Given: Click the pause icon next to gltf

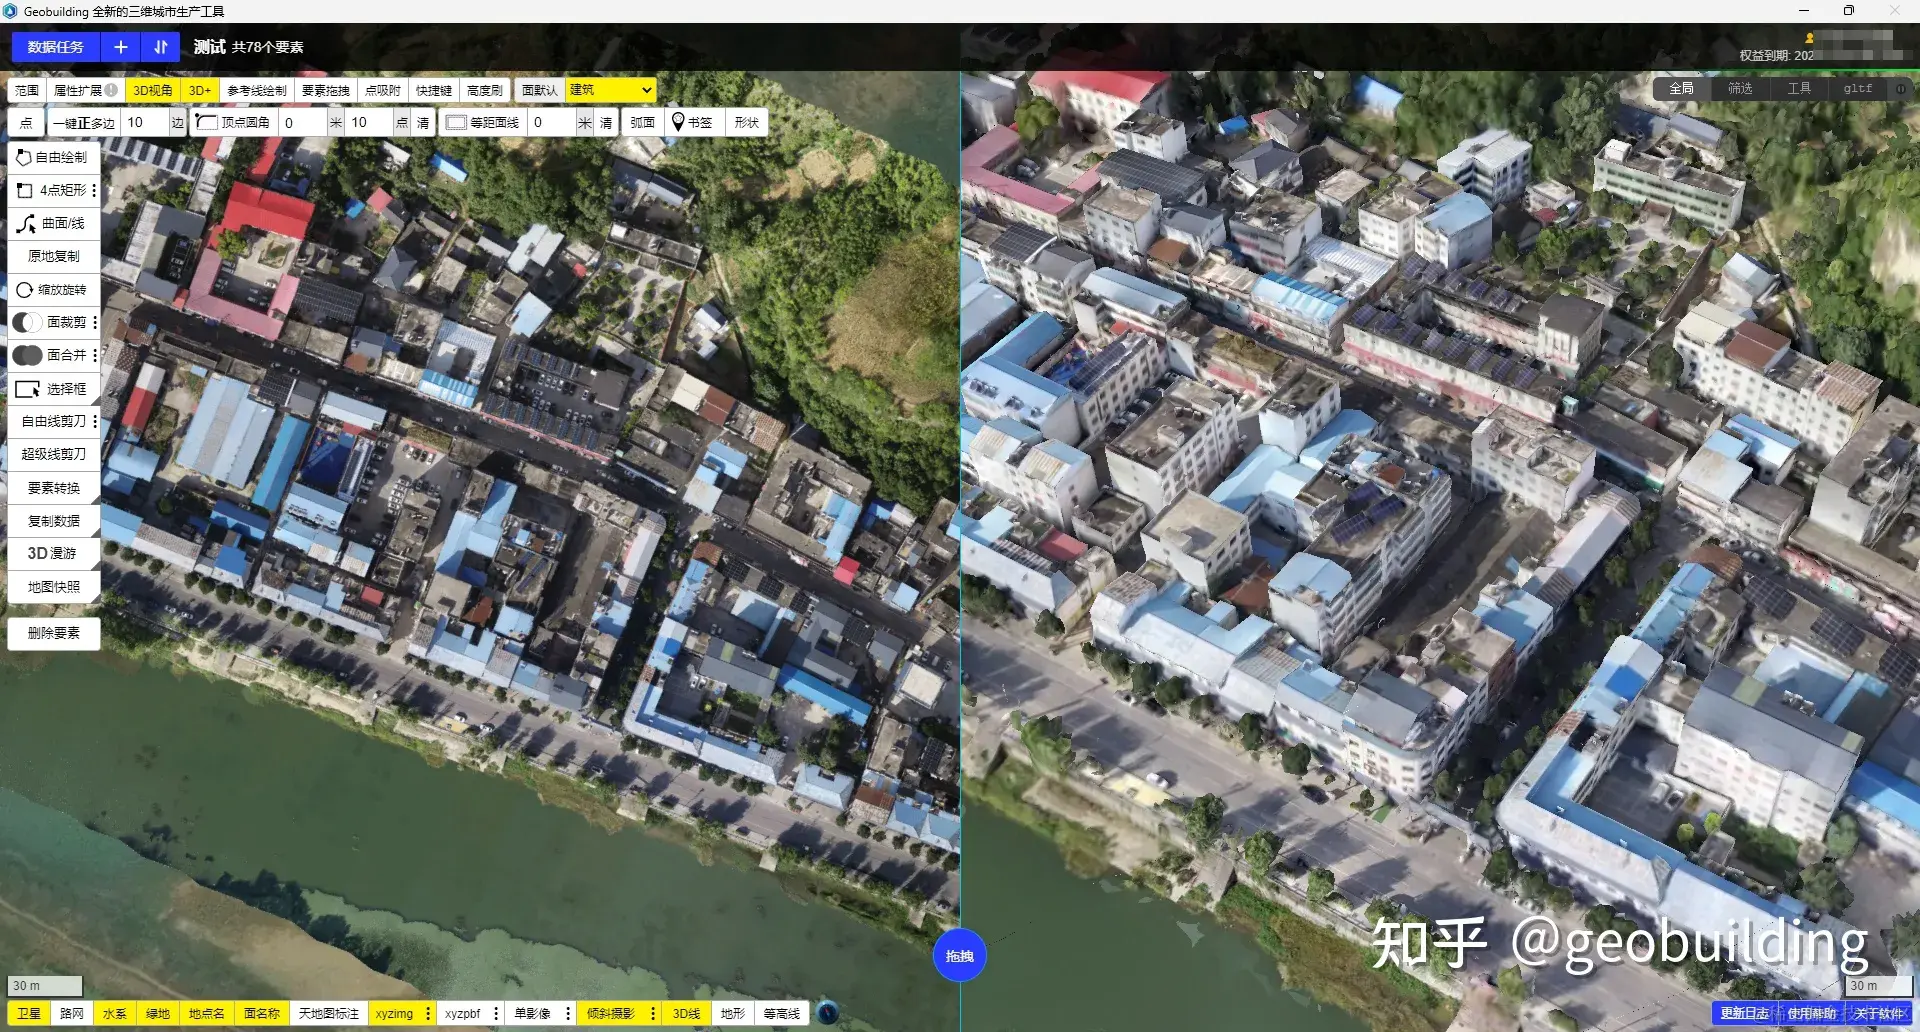Looking at the screenshot, I should [1900, 88].
